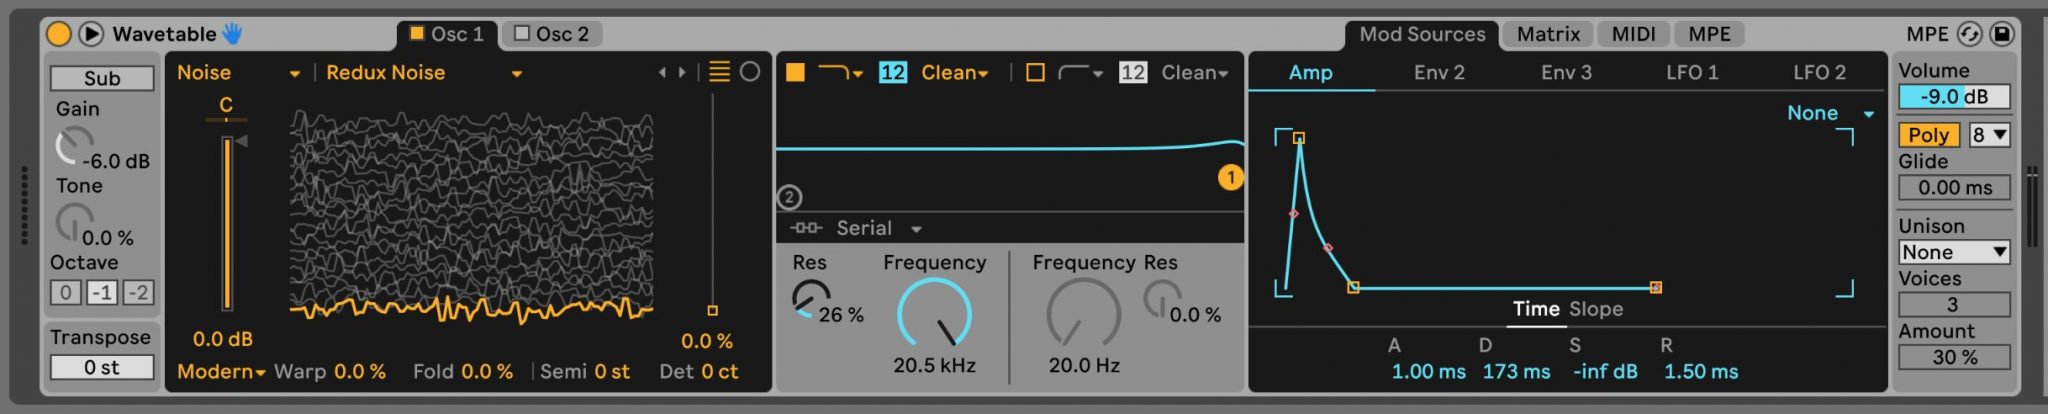Click the next wavetable right arrow
The image size is (2048, 414).
(682, 72)
